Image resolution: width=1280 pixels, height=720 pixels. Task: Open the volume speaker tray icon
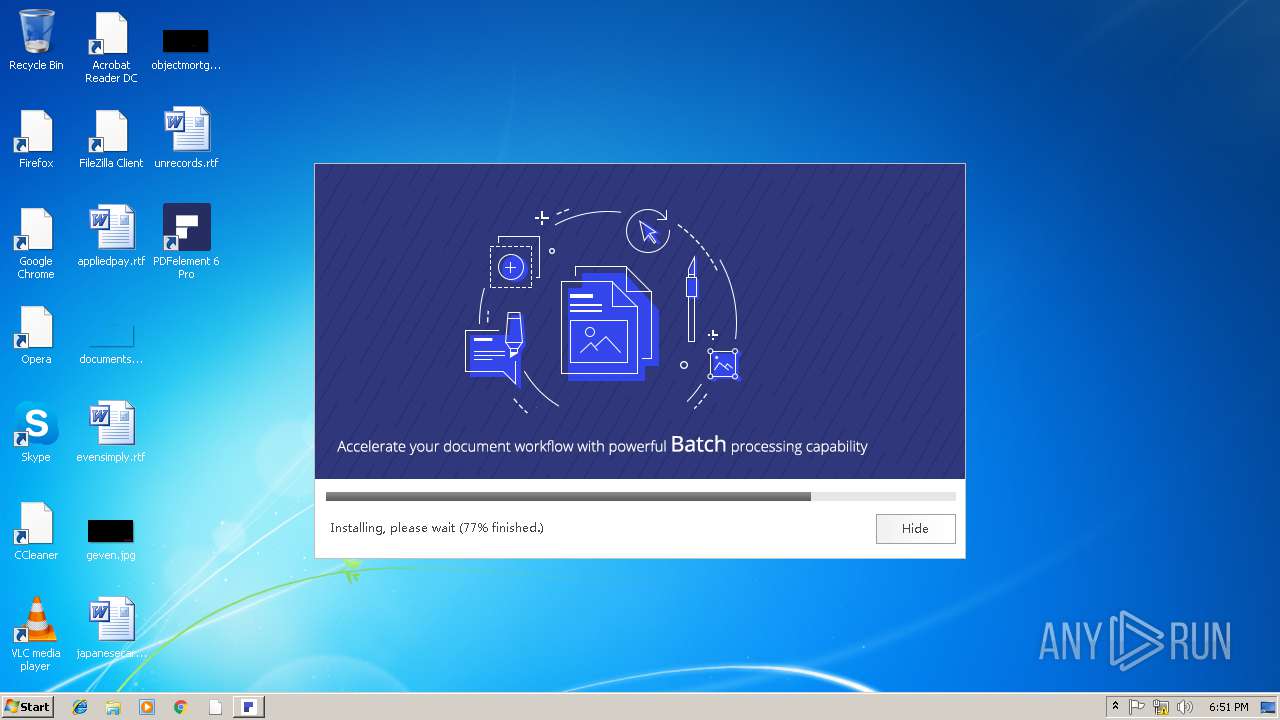1185,707
